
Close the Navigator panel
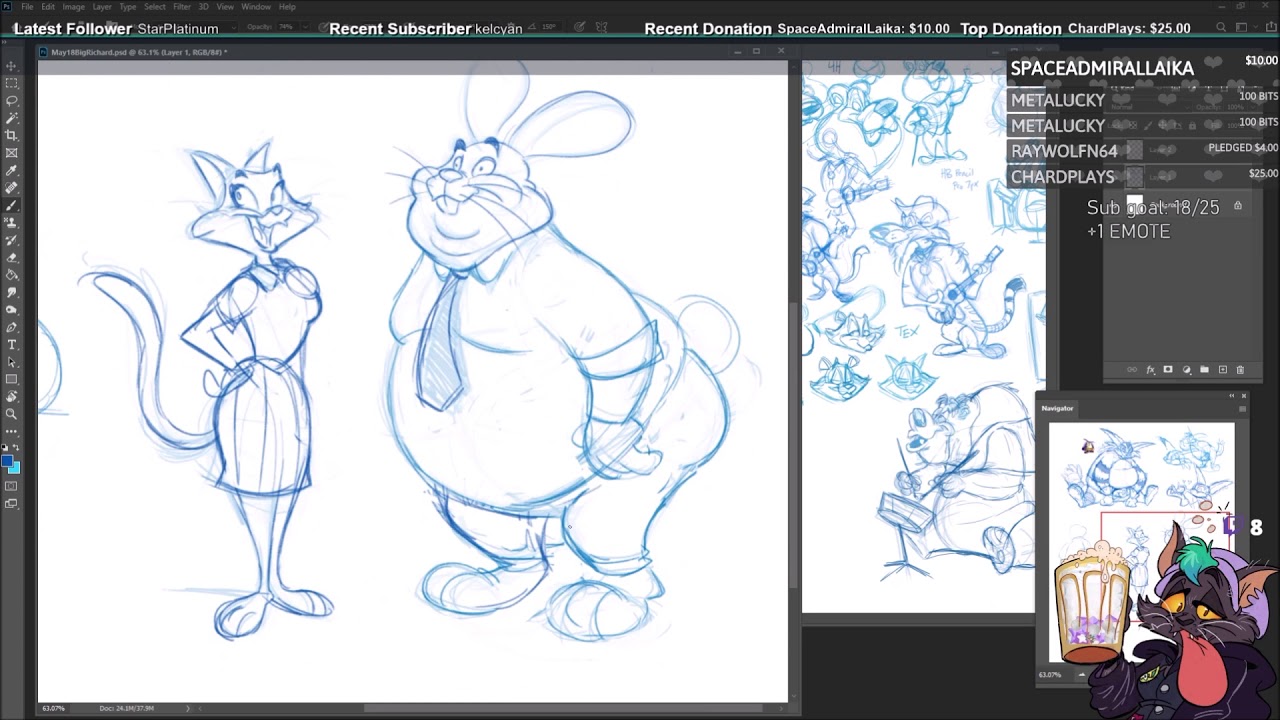point(1244,396)
